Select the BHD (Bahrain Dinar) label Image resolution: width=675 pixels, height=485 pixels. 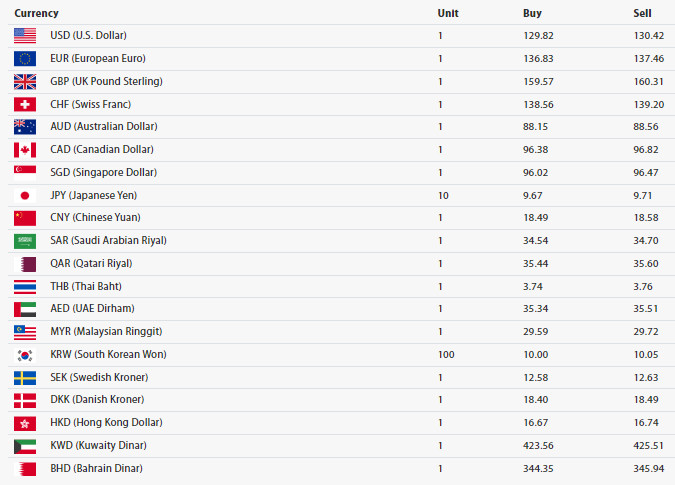[x=96, y=468]
